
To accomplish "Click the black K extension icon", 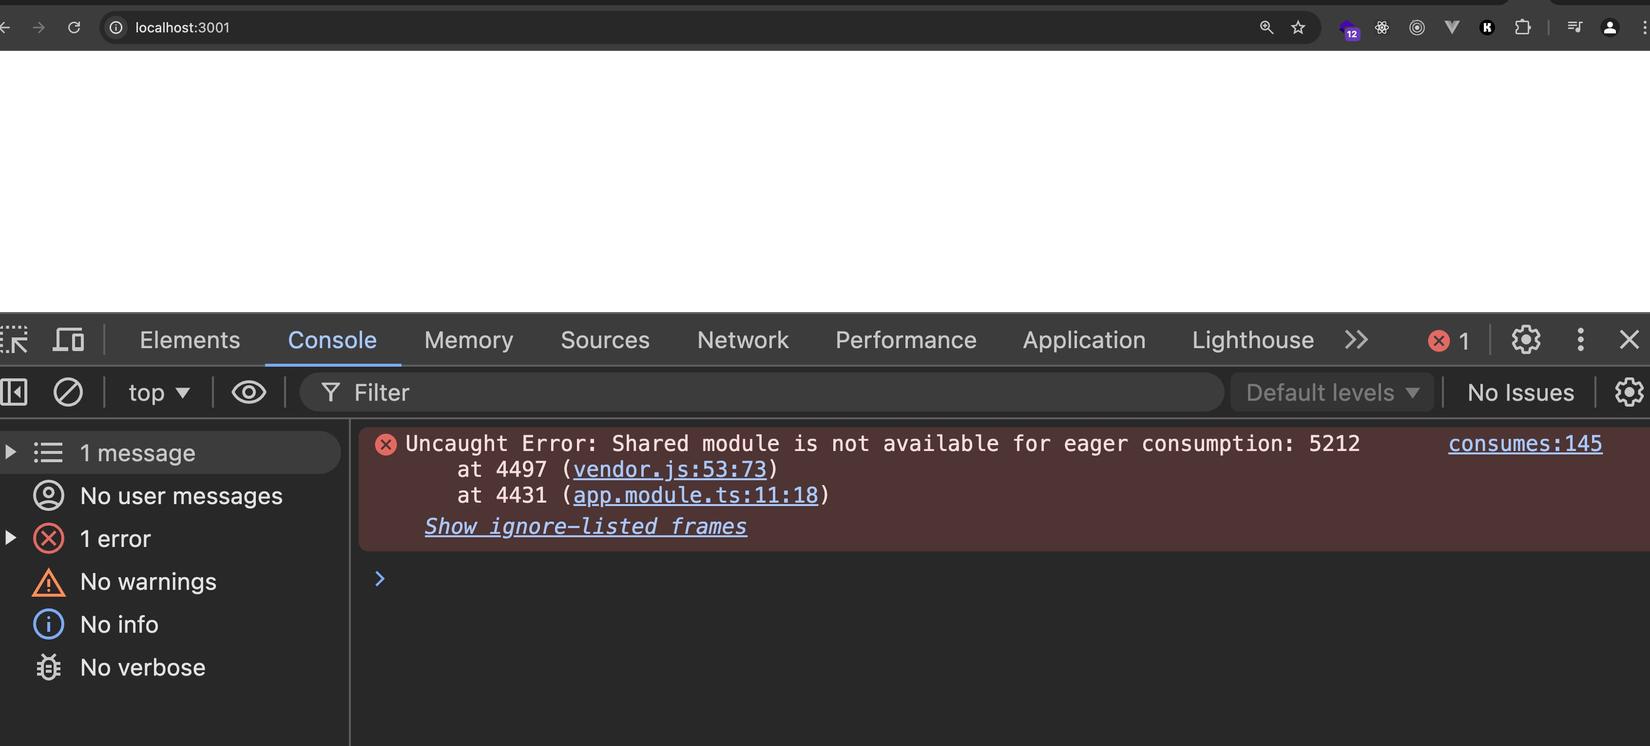I will click(1487, 28).
